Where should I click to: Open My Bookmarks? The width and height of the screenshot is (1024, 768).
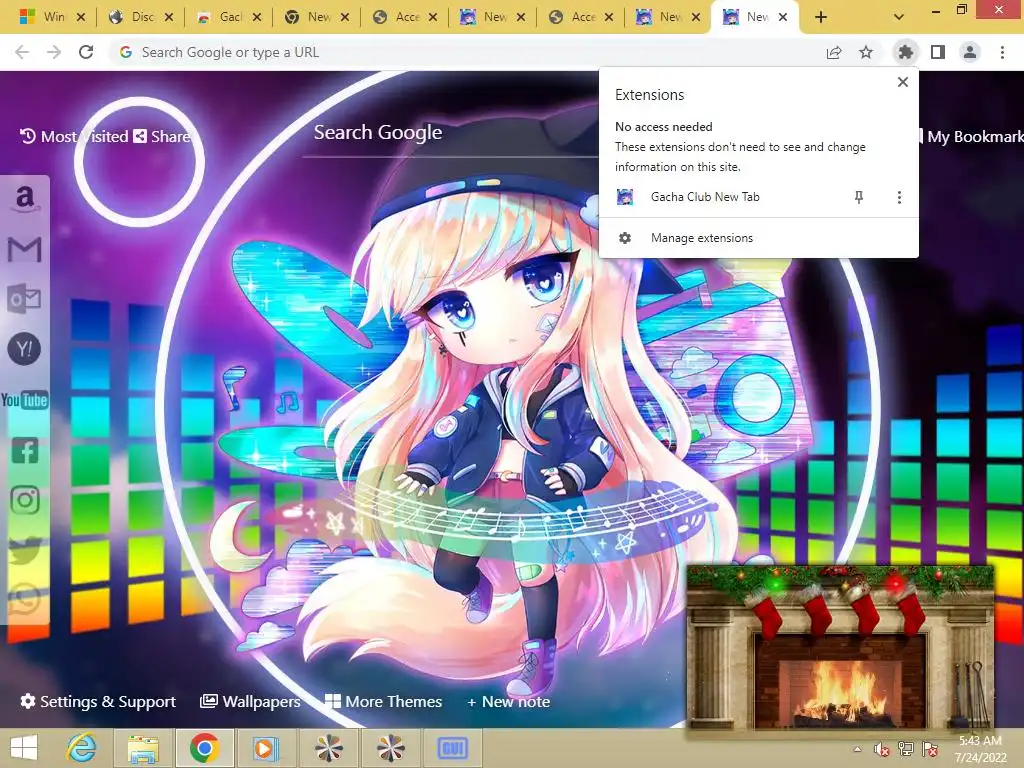click(x=969, y=136)
